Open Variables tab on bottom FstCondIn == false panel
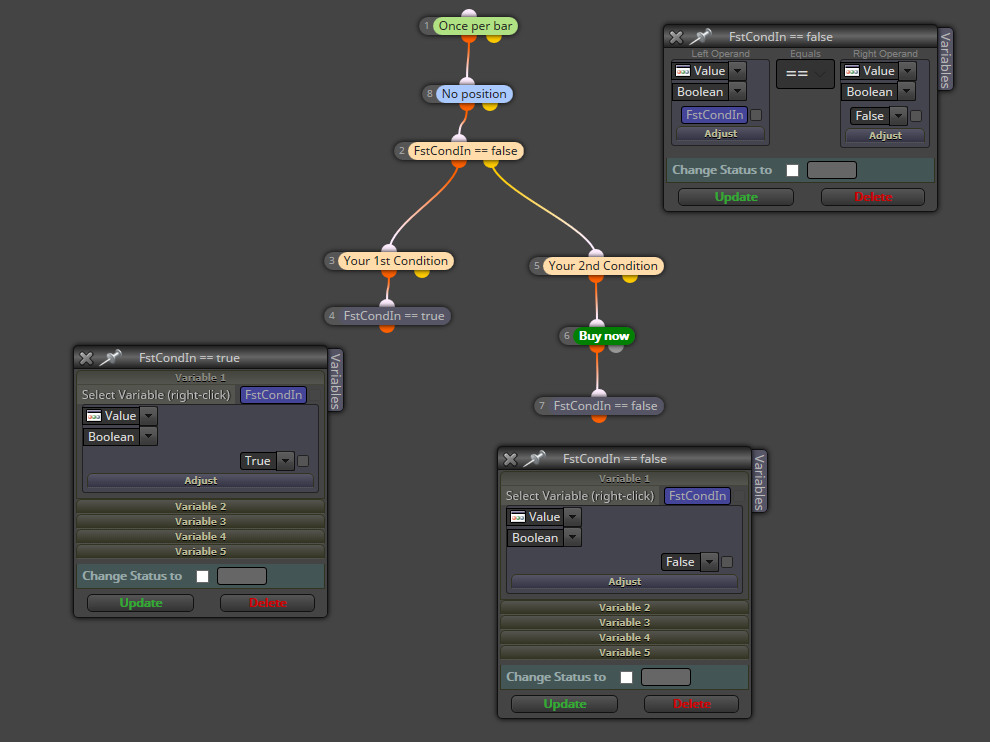This screenshot has height=742, width=990. 760,482
